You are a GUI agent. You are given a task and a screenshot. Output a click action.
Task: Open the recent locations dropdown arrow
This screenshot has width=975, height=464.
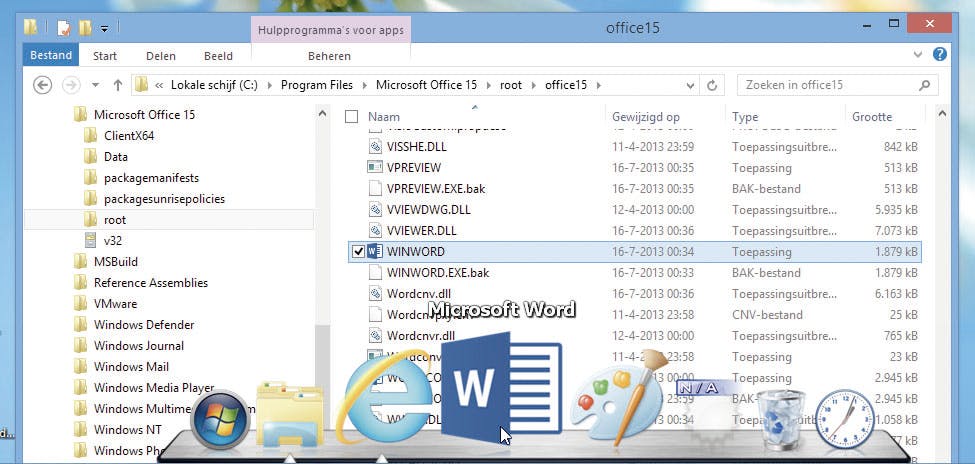95,85
